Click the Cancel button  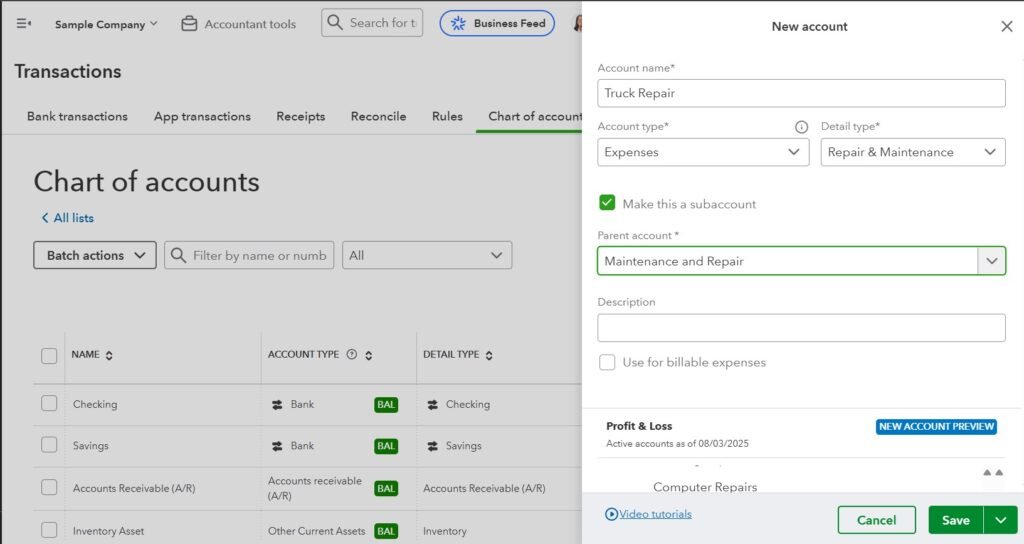point(876,520)
